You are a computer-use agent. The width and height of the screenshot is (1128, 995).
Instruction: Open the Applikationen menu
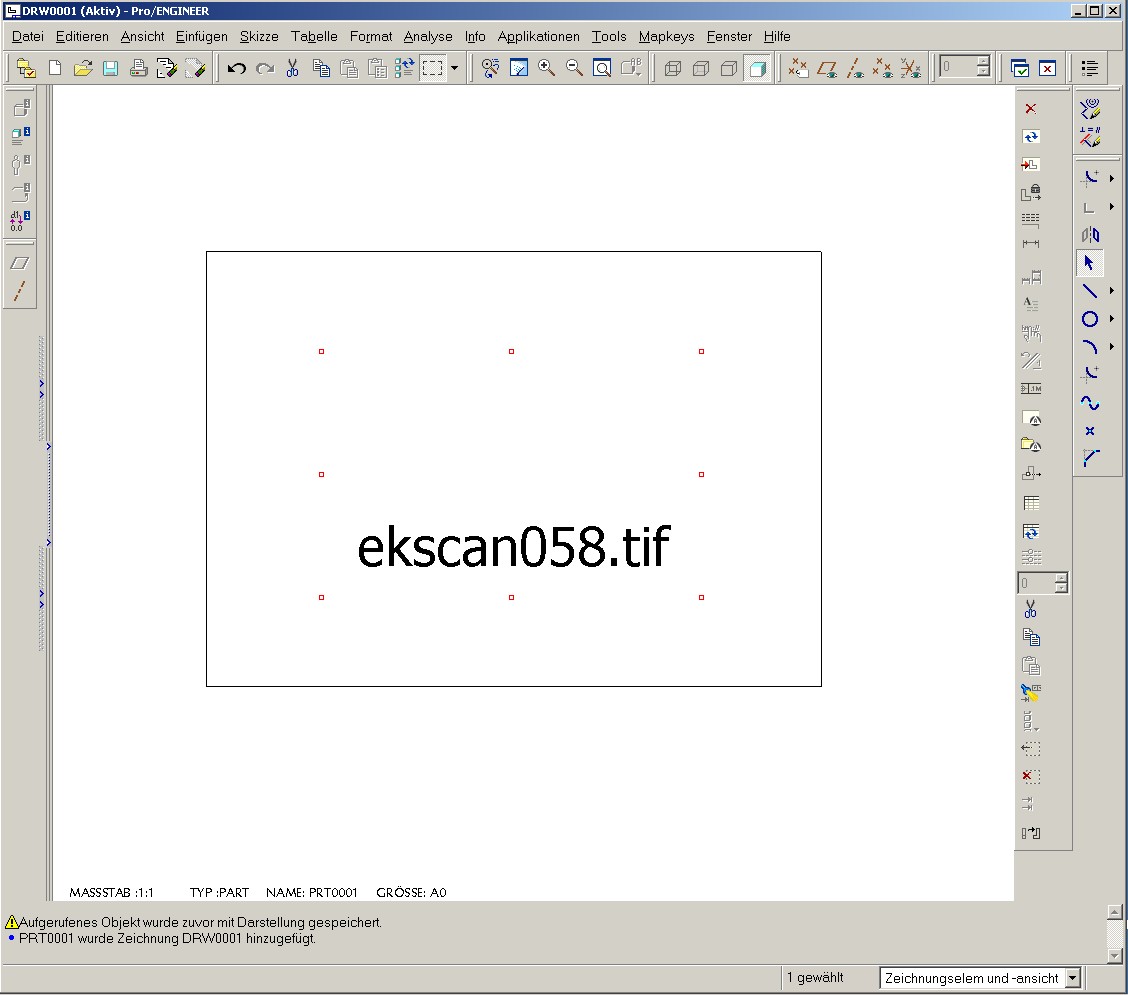[x=538, y=37]
